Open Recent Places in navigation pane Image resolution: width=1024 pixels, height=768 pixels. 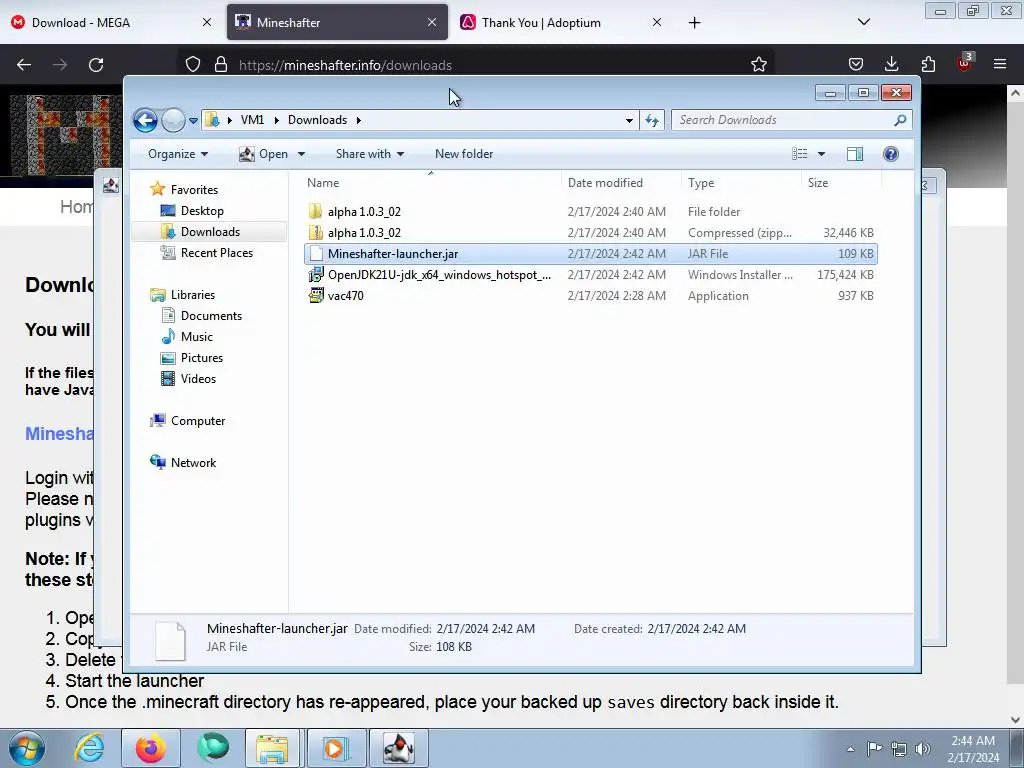click(x=216, y=253)
